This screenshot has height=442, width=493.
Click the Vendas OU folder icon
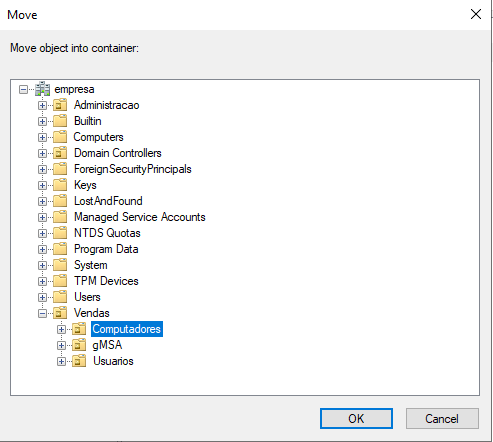[x=60, y=313]
